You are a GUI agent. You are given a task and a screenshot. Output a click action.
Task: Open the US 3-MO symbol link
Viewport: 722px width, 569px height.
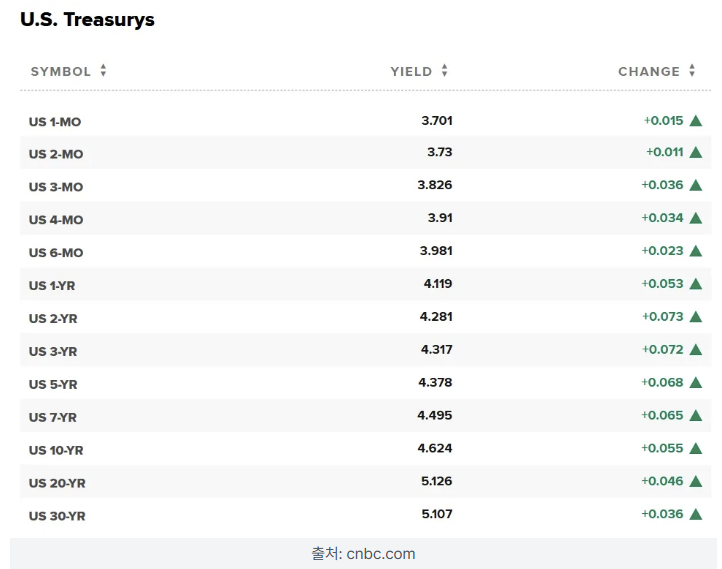(56, 187)
